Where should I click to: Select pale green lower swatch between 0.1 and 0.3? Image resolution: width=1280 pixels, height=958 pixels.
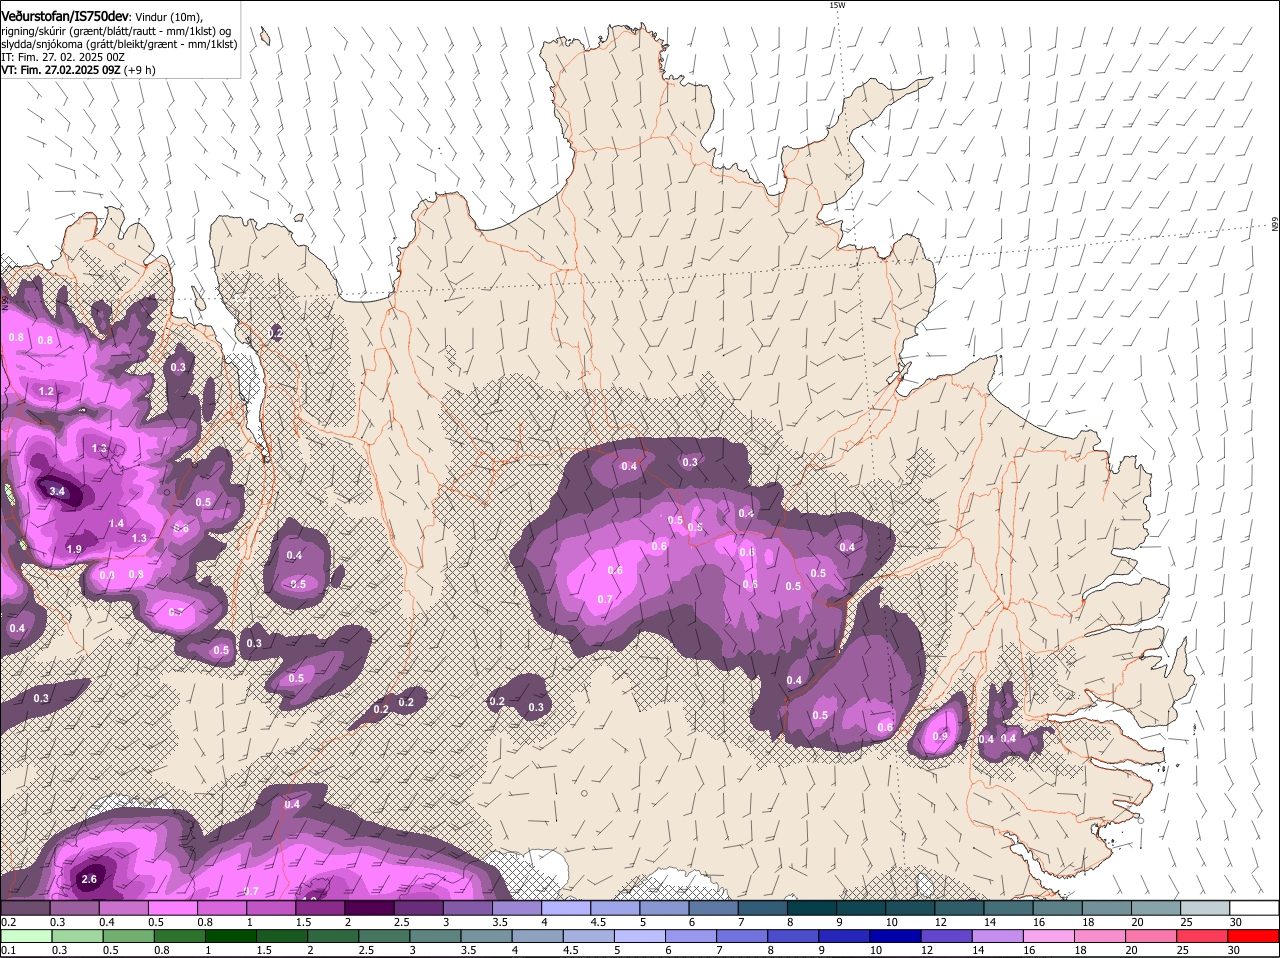coord(26,936)
